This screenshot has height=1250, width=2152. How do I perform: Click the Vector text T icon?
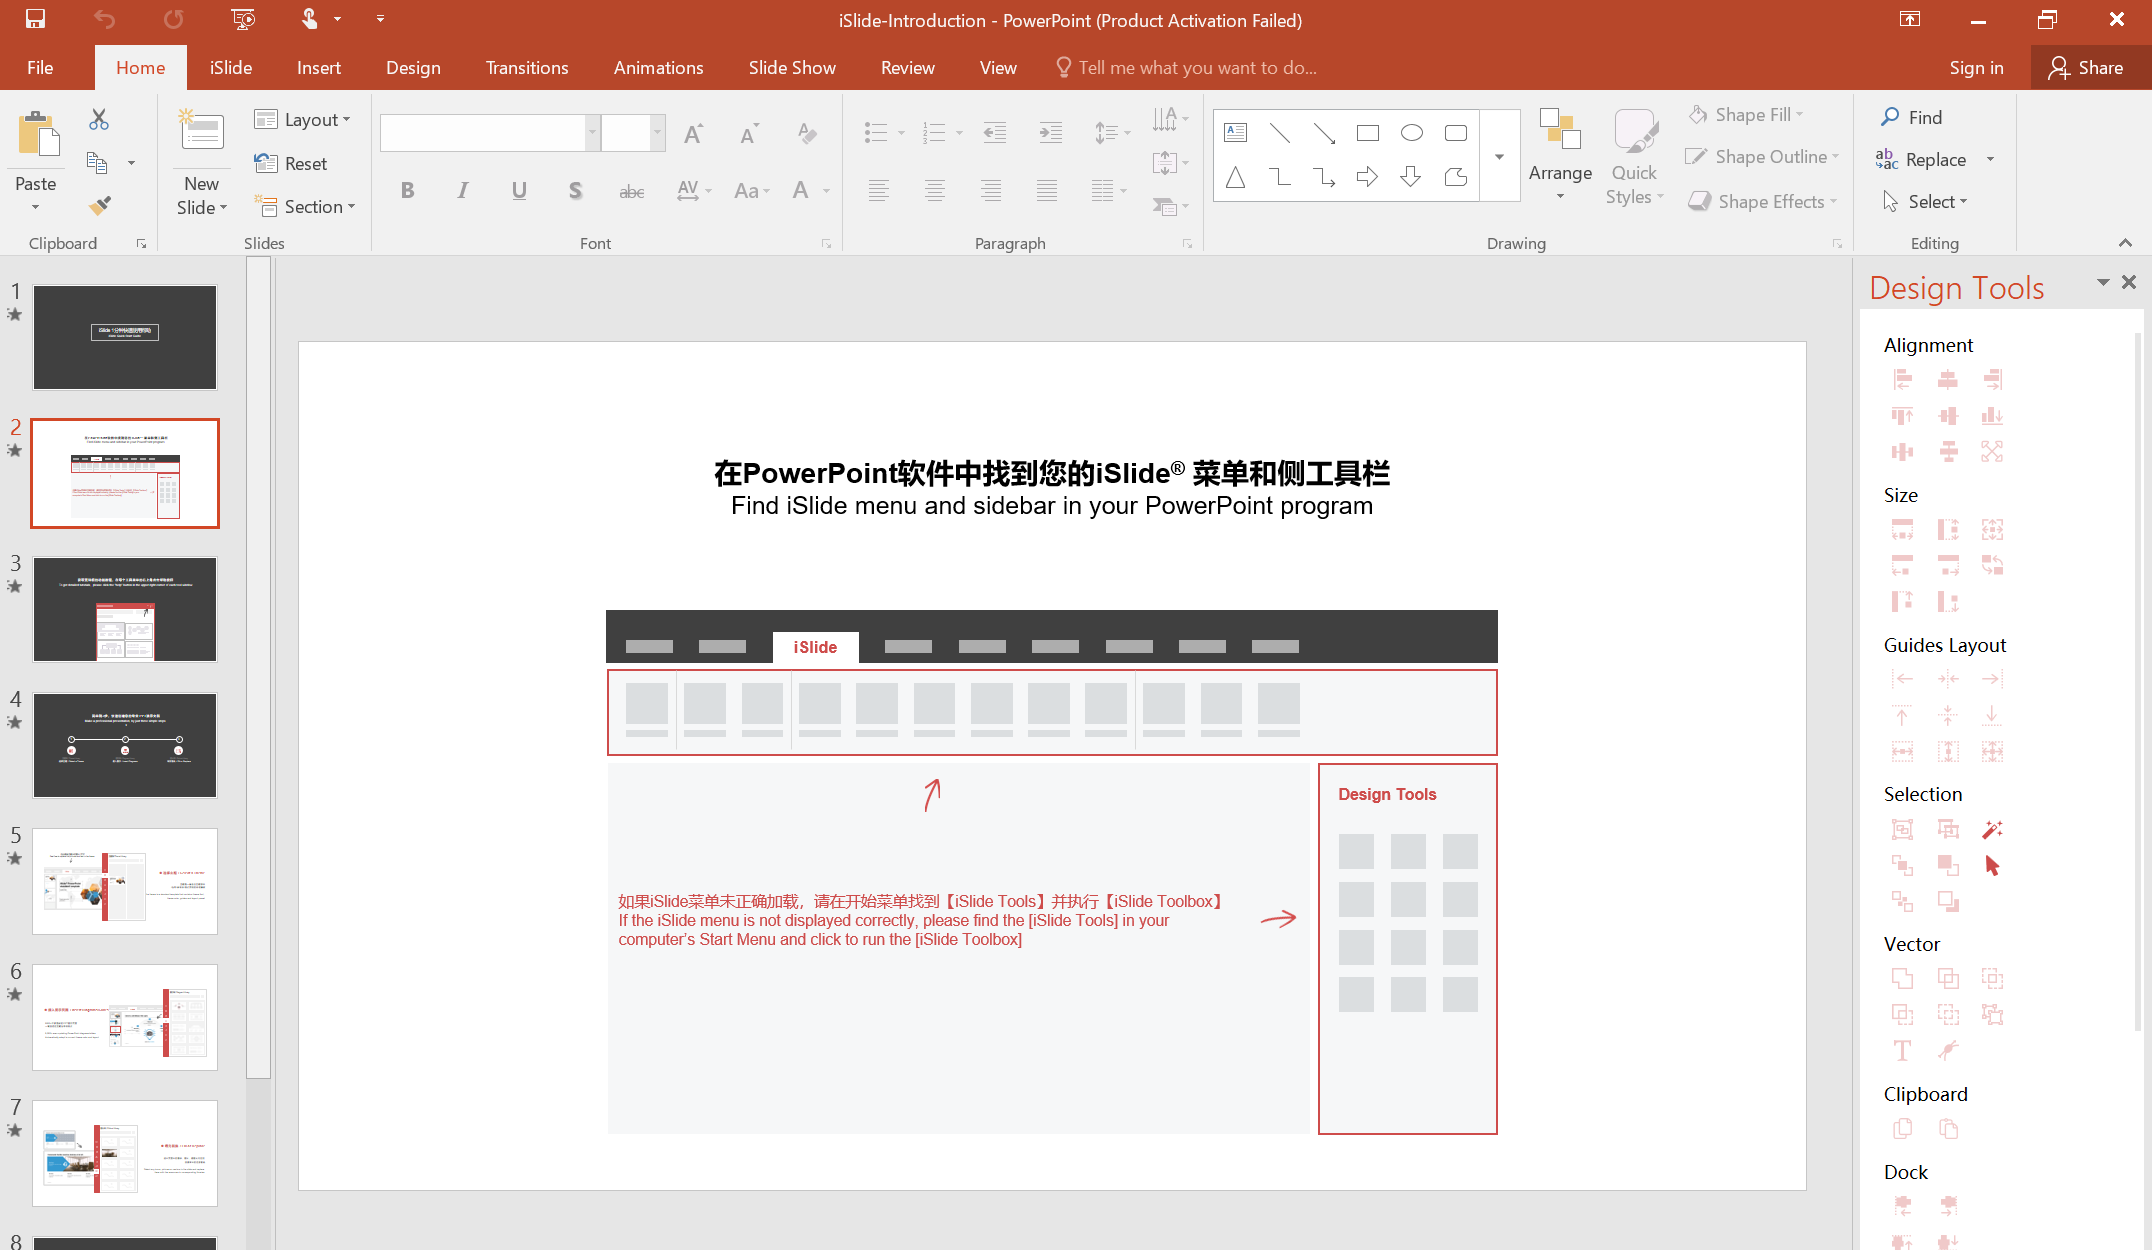[1902, 1050]
